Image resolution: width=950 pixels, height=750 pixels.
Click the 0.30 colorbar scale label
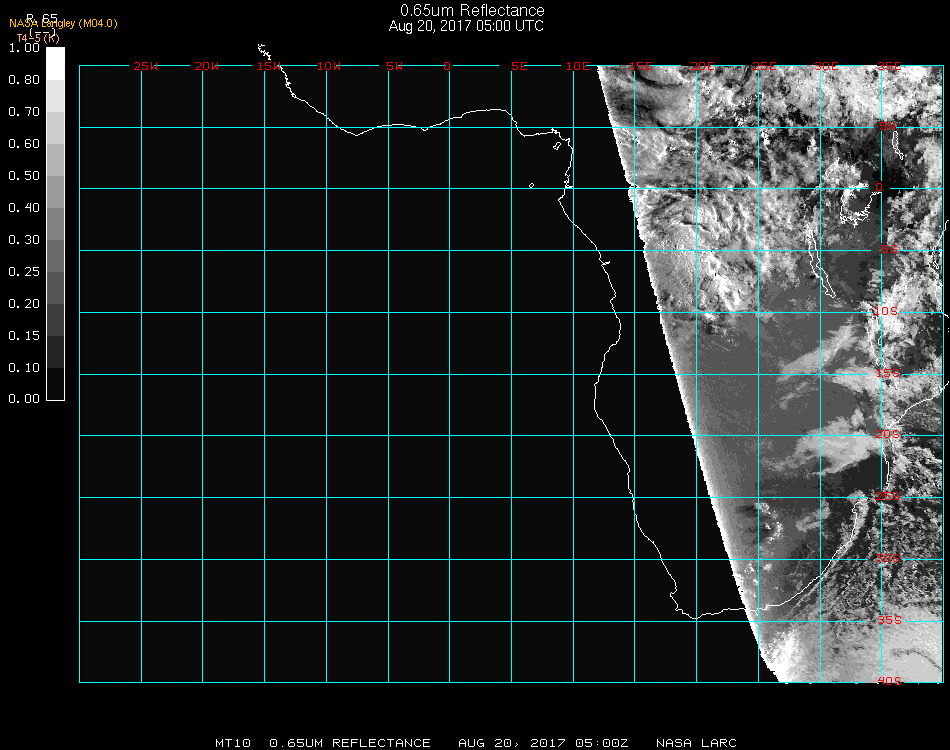tap(24, 240)
